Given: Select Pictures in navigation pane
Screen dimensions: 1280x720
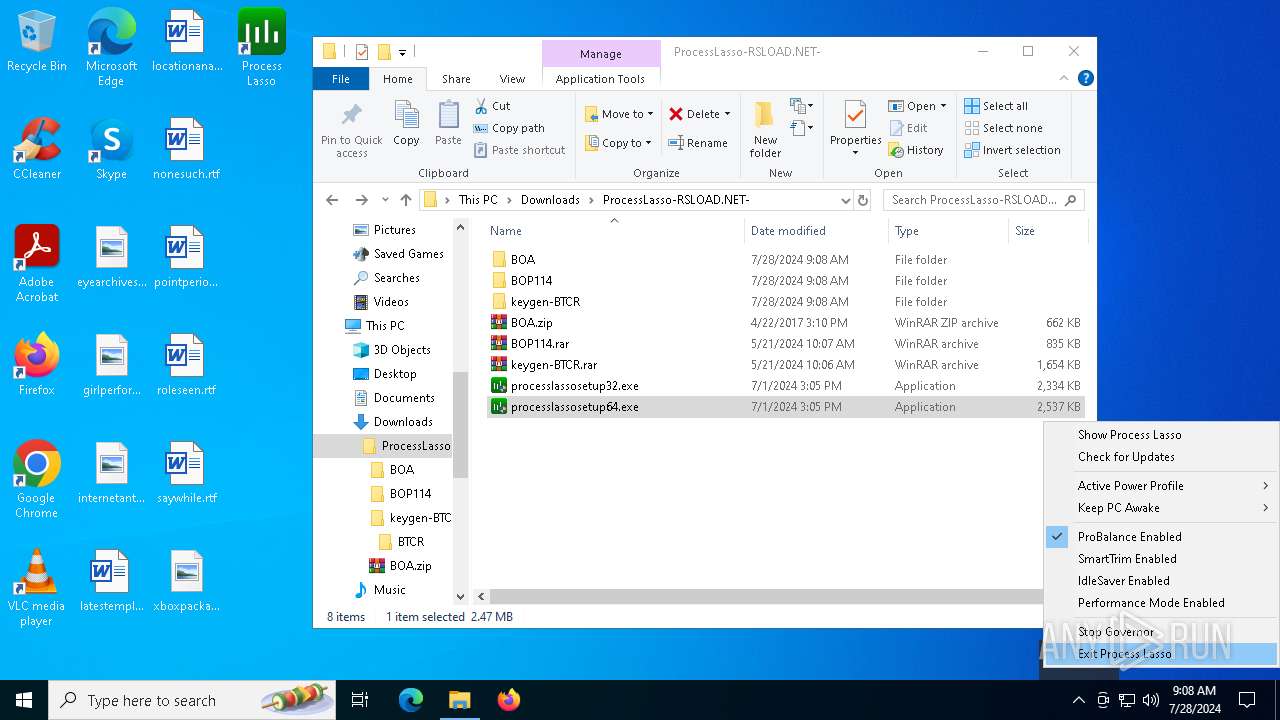Looking at the screenshot, I should coord(394,229).
